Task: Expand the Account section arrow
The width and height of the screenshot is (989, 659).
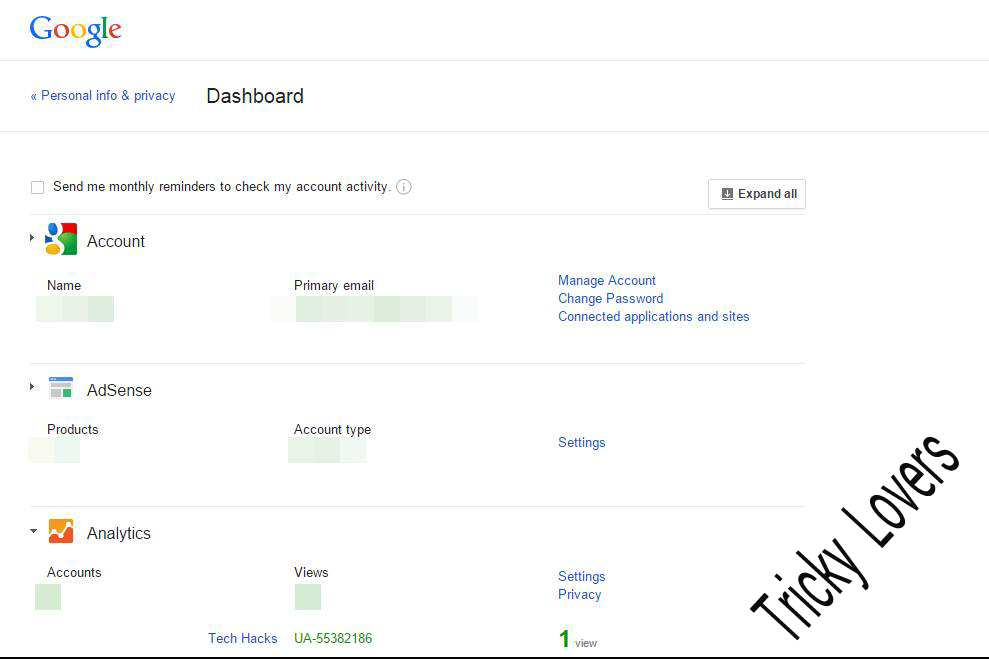Action: pos(32,238)
